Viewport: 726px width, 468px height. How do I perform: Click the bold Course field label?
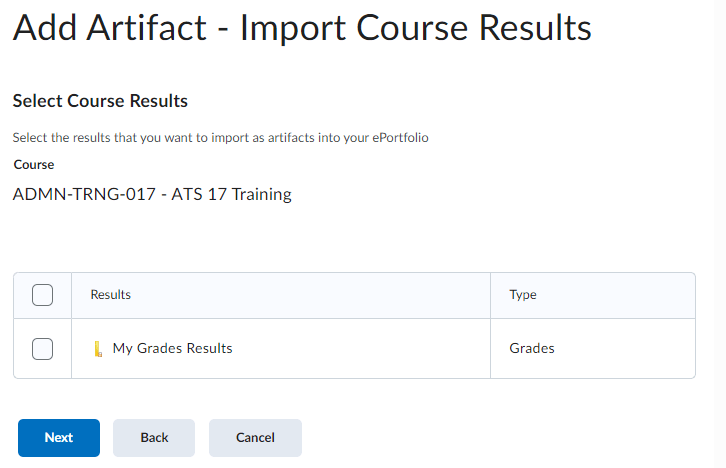(x=34, y=164)
